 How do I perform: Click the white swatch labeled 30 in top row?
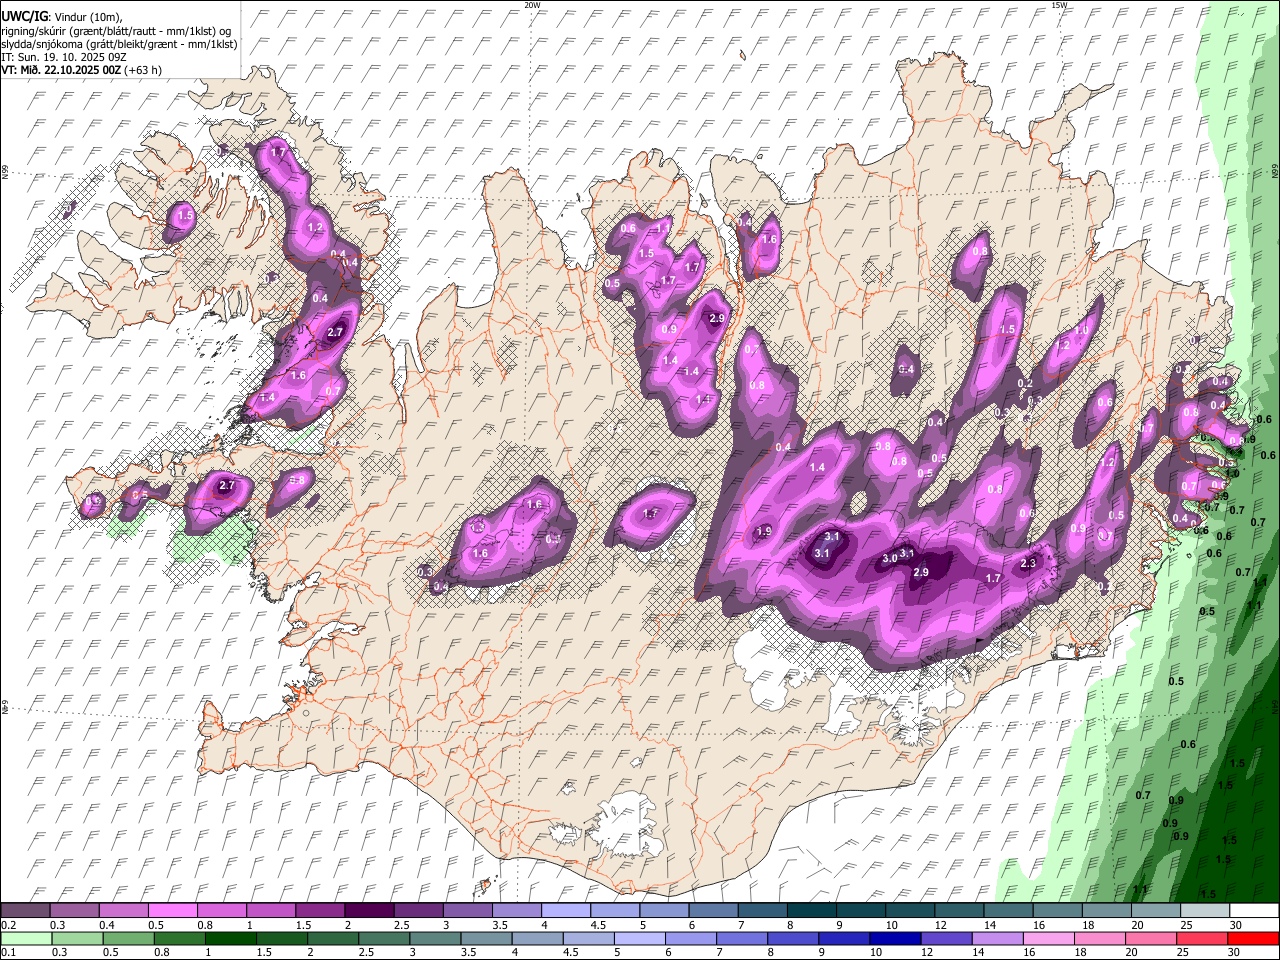point(1253,911)
